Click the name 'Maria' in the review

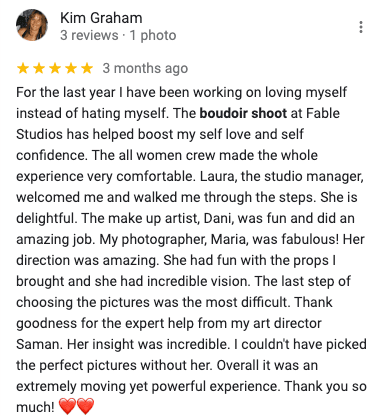coord(229,239)
